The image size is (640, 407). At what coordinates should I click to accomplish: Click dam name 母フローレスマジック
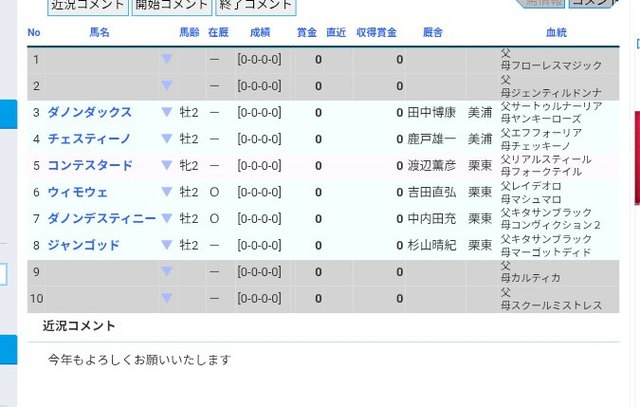tap(551, 66)
